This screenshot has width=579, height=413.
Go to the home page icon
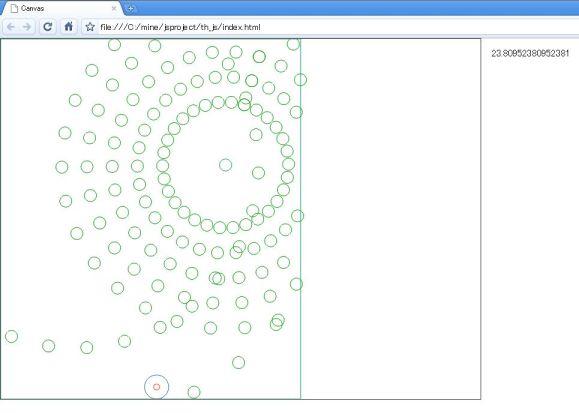69,27
